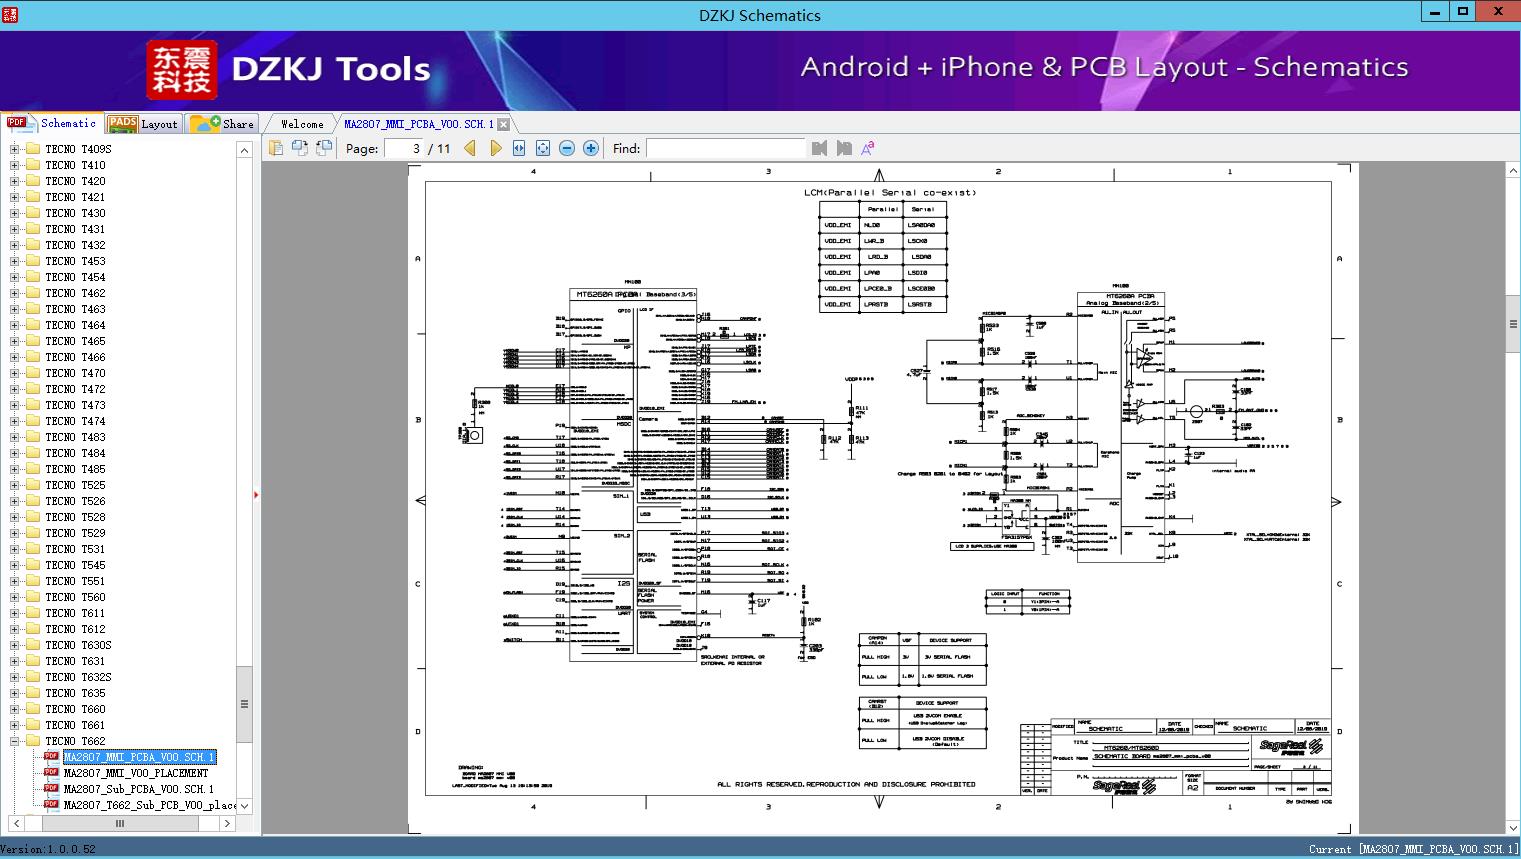Switch to the Schematic tab

pyautogui.click(x=52, y=123)
